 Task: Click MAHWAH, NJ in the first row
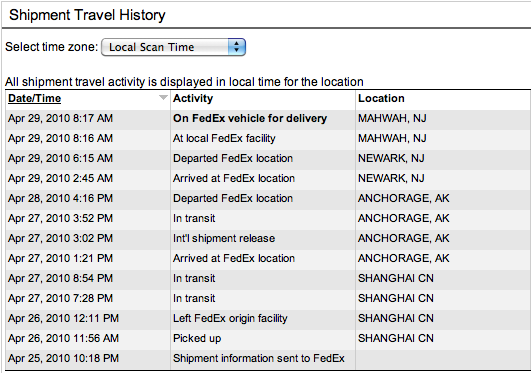tap(392, 118)
